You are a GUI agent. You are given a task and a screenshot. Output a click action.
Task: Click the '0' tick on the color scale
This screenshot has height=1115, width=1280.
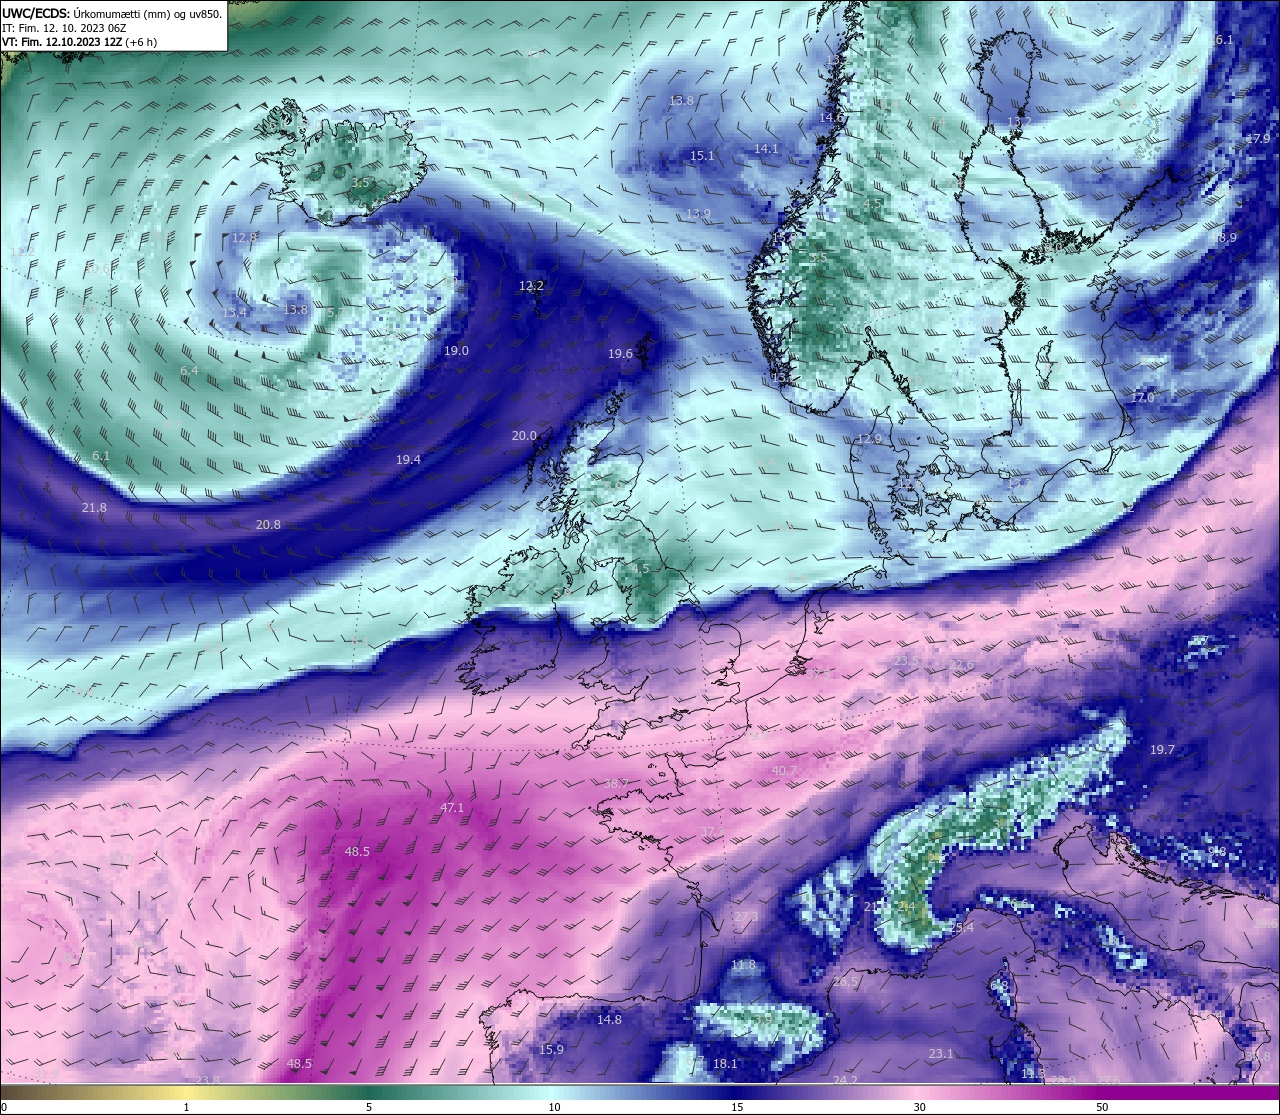[x=4, y=1107]
